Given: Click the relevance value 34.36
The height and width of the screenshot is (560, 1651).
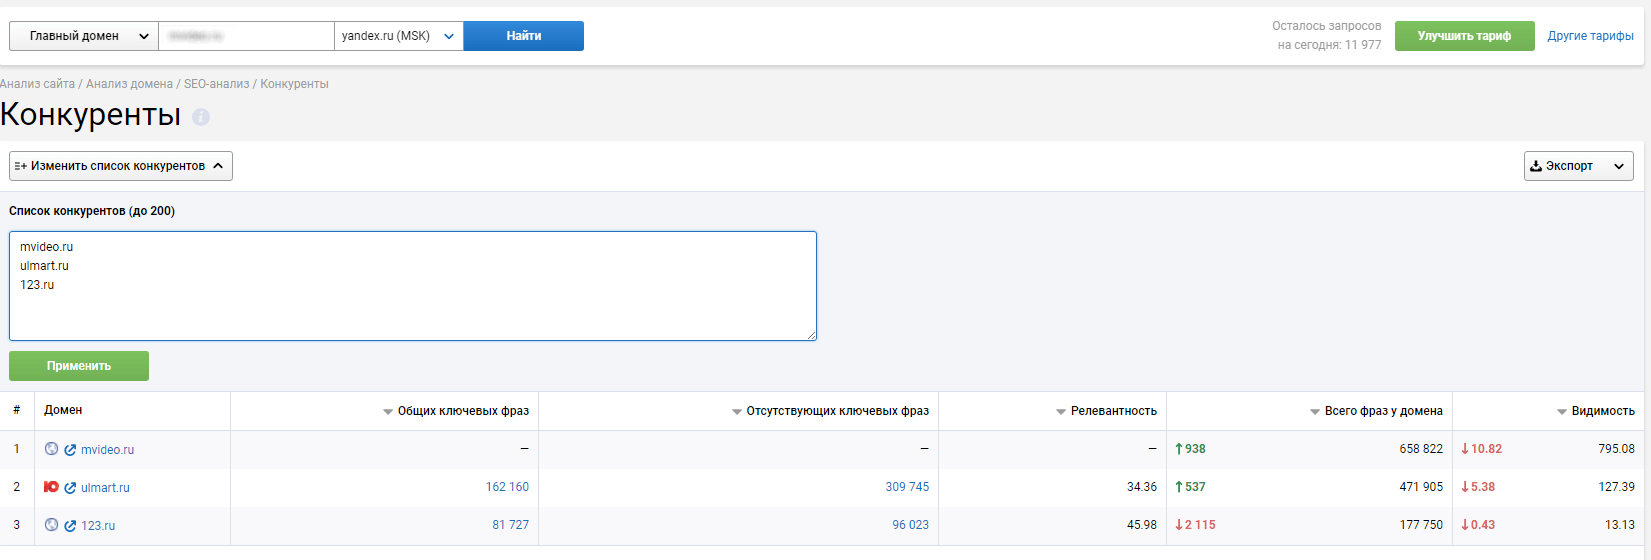Looking at the screenshot, I should pyautogui.click(x=1141, y=487).
